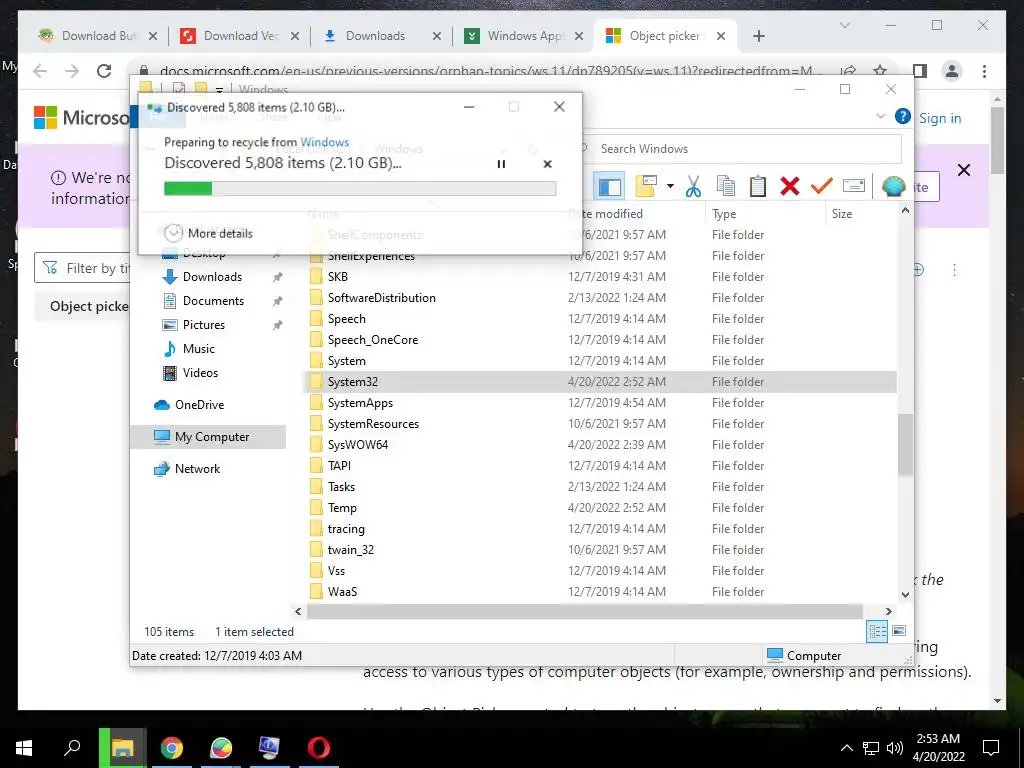Click the Paste clipboard icon
This screenshot has height=768, width=1024.
pos(758,187)
